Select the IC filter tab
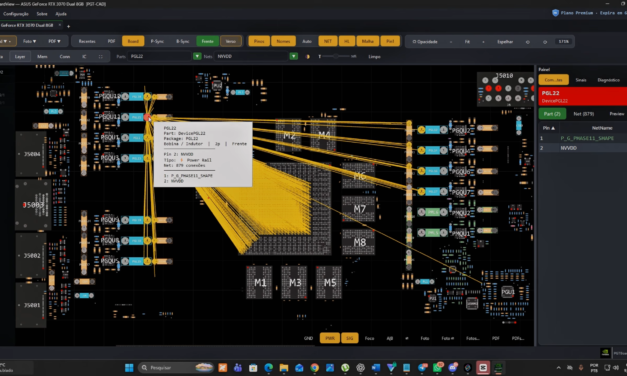 (x=84, y=56)
